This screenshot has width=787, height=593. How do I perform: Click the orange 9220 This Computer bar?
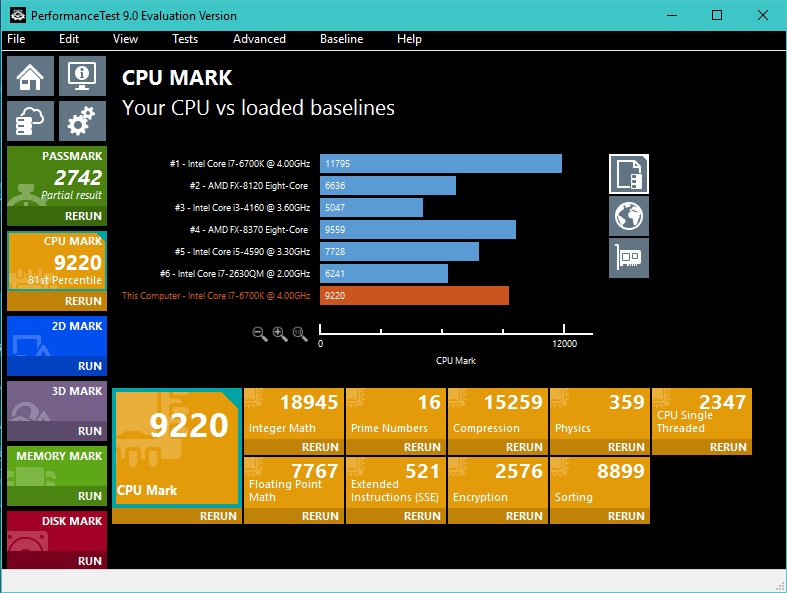point(415,296)
